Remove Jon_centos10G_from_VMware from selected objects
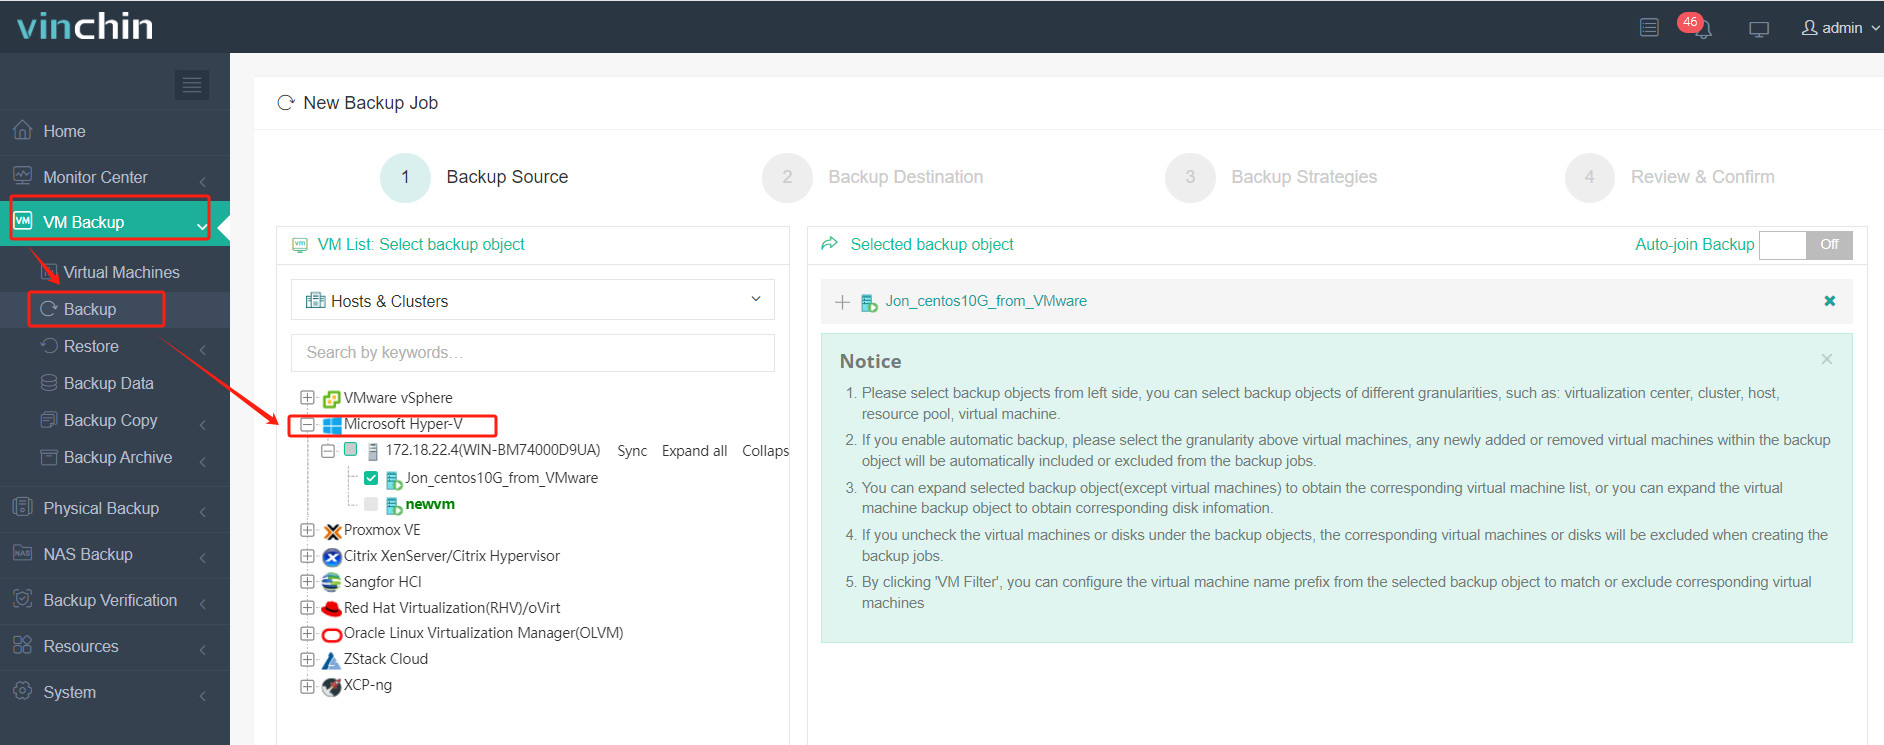1884x745 pixels. [x=1830, y=301]
